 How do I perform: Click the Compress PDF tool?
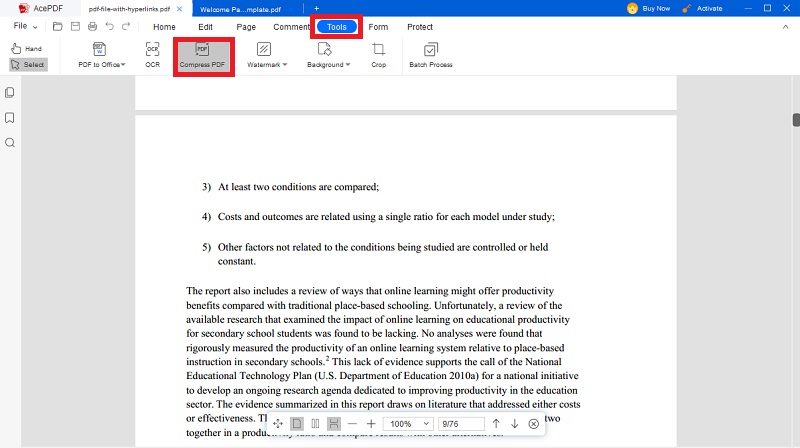pyautogui.click(x=203, y=56)
